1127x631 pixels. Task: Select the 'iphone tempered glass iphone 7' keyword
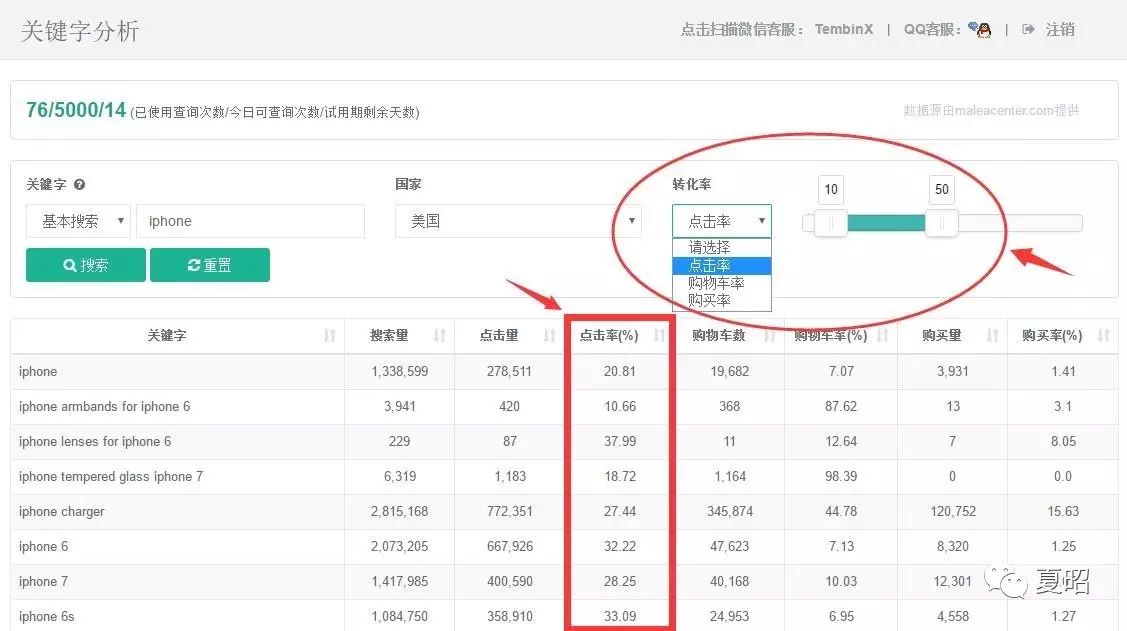coord(111,476)
